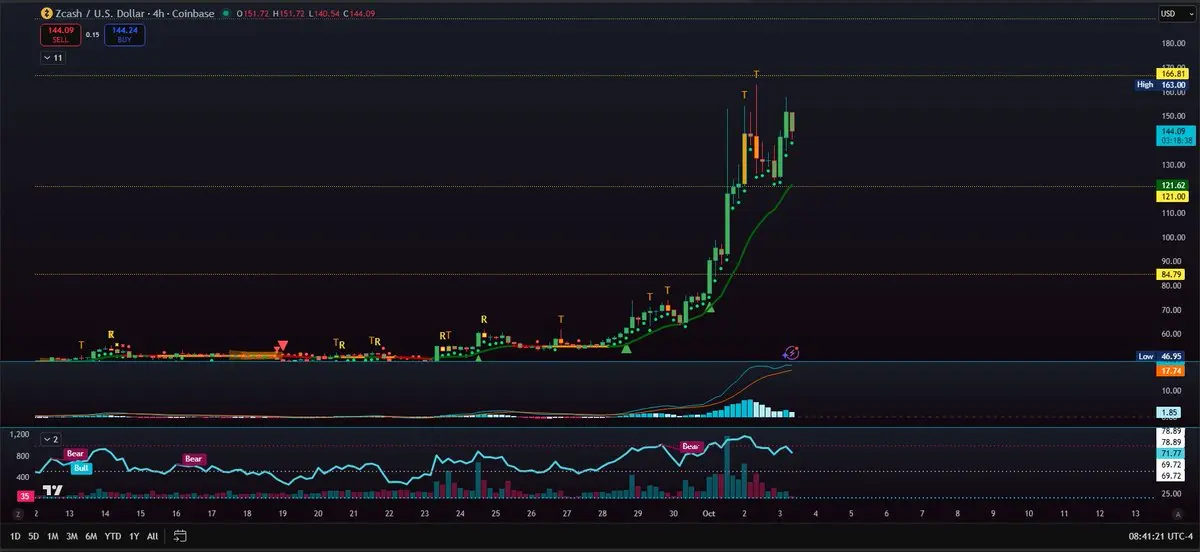Image resolution: width=1200 pixels, height=552 pixels.
Task: Click the green up-triangle signal near Oct
Action: (711, 307)
